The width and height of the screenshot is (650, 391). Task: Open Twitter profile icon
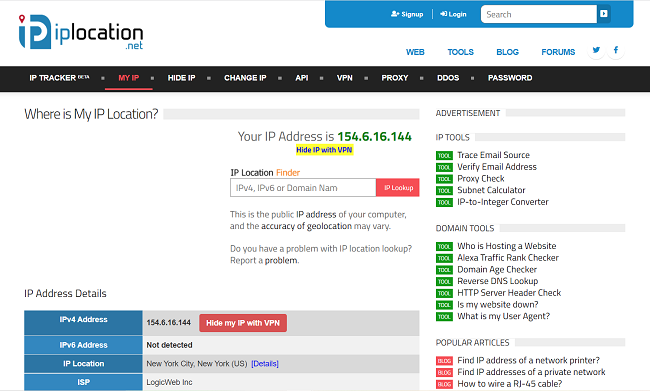(596, 50)
